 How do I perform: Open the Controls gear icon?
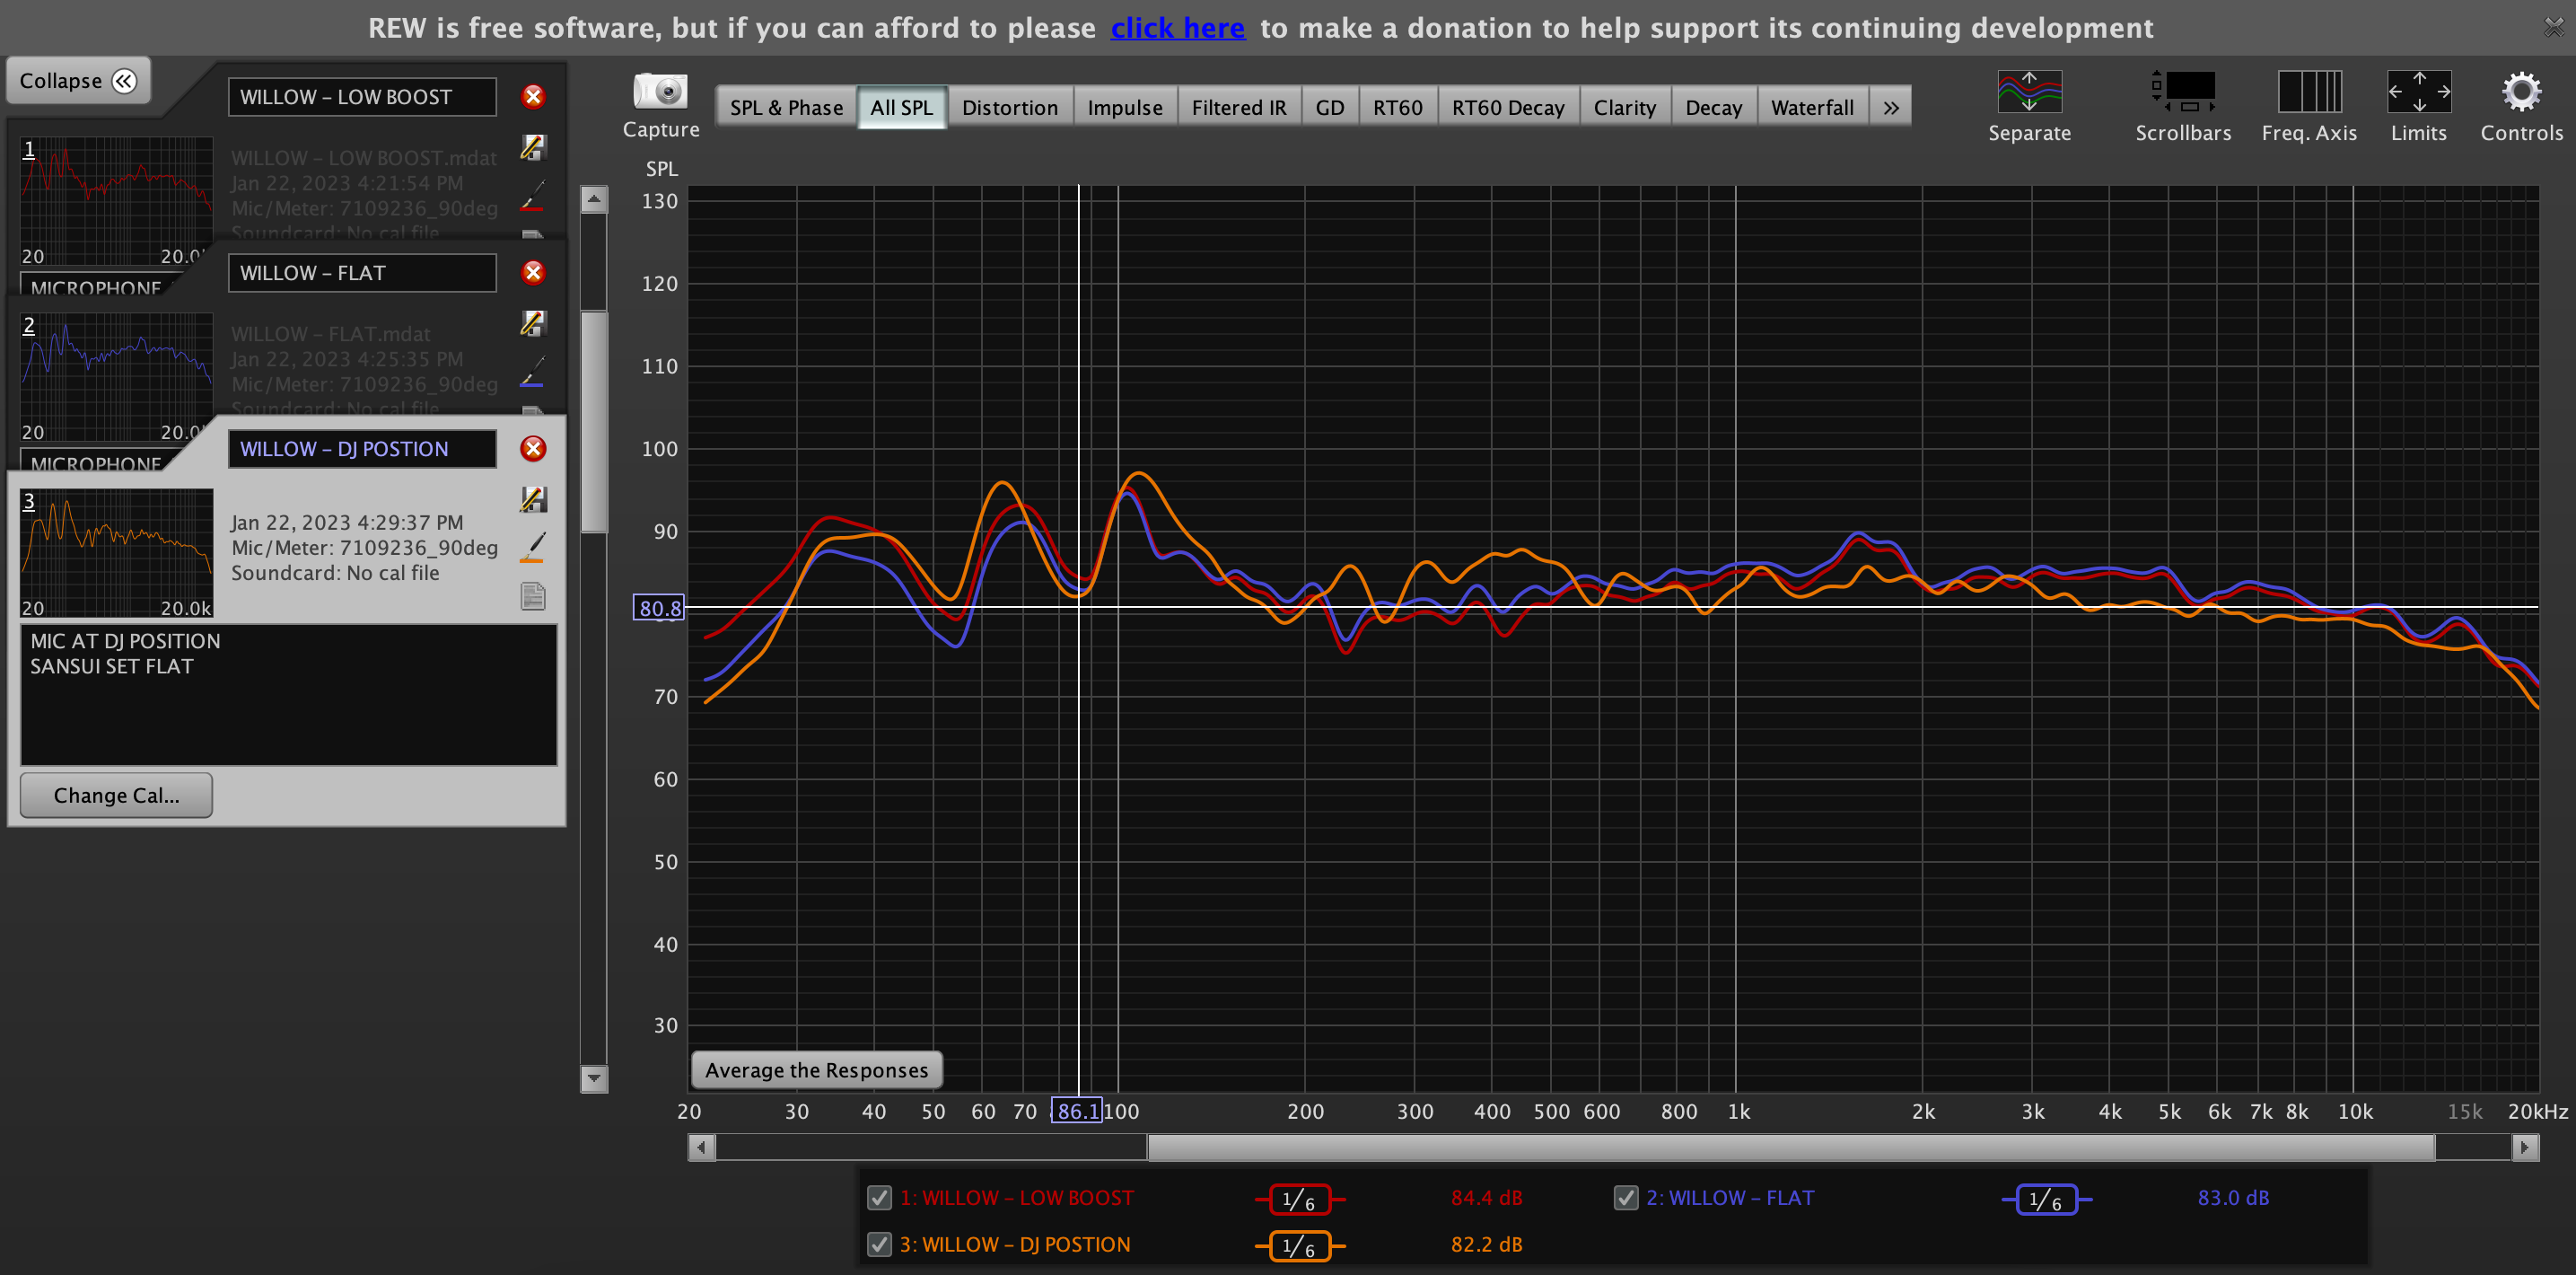tap(2520, 92)
